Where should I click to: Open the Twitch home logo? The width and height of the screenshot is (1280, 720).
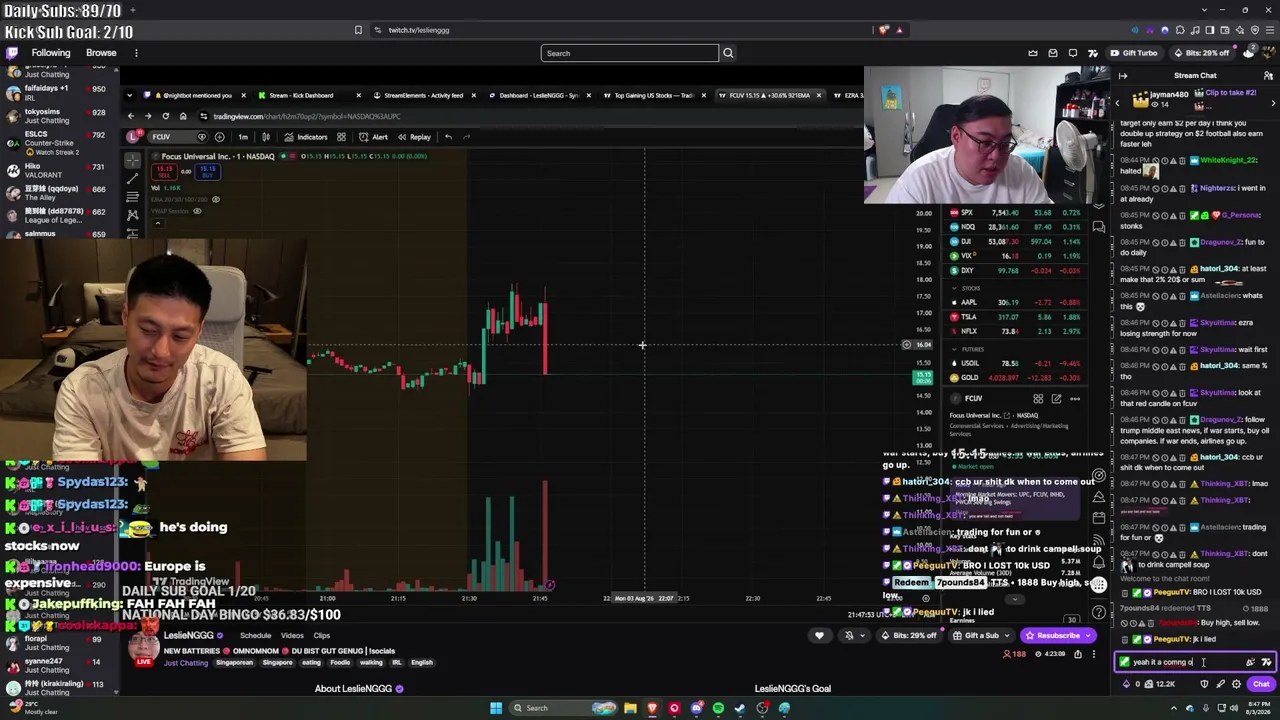coord(12,53)
